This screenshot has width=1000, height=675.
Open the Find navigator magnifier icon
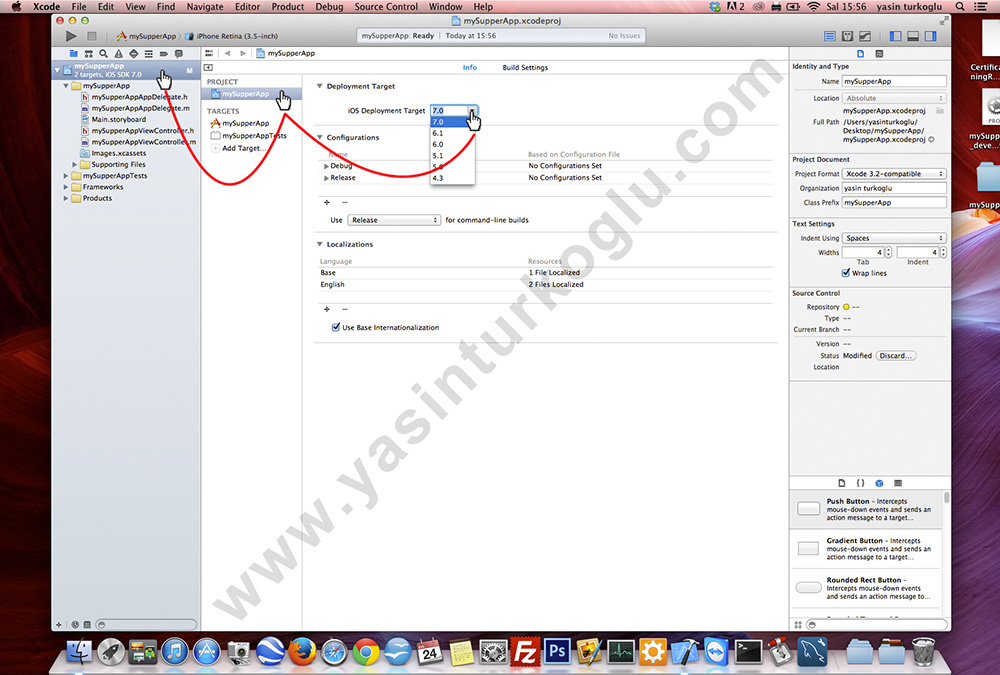click(103, 54)
